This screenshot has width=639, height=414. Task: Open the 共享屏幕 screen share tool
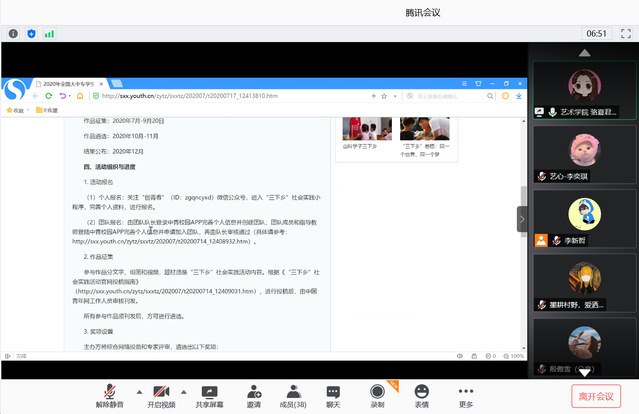pyautogui.click(x=211, y=395)
